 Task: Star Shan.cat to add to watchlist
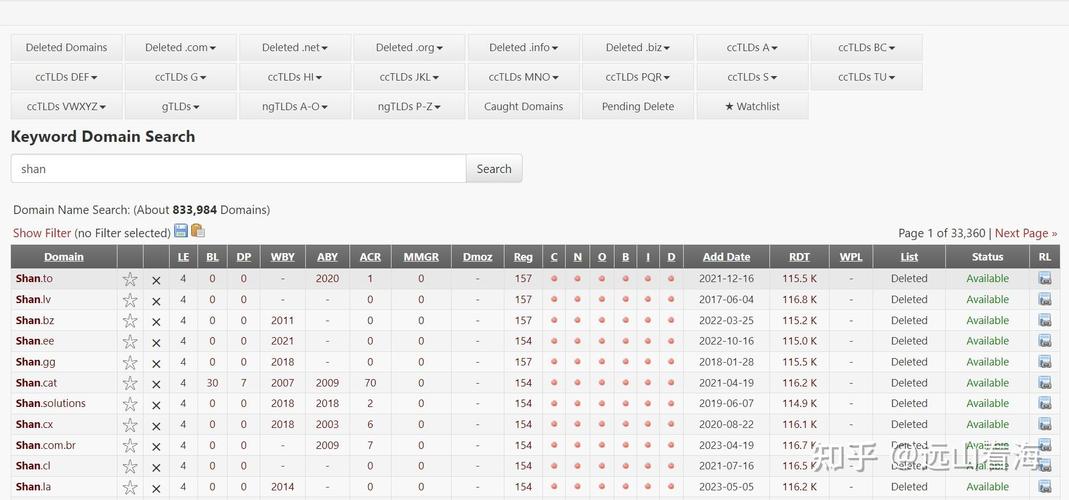tap(130, 383)
